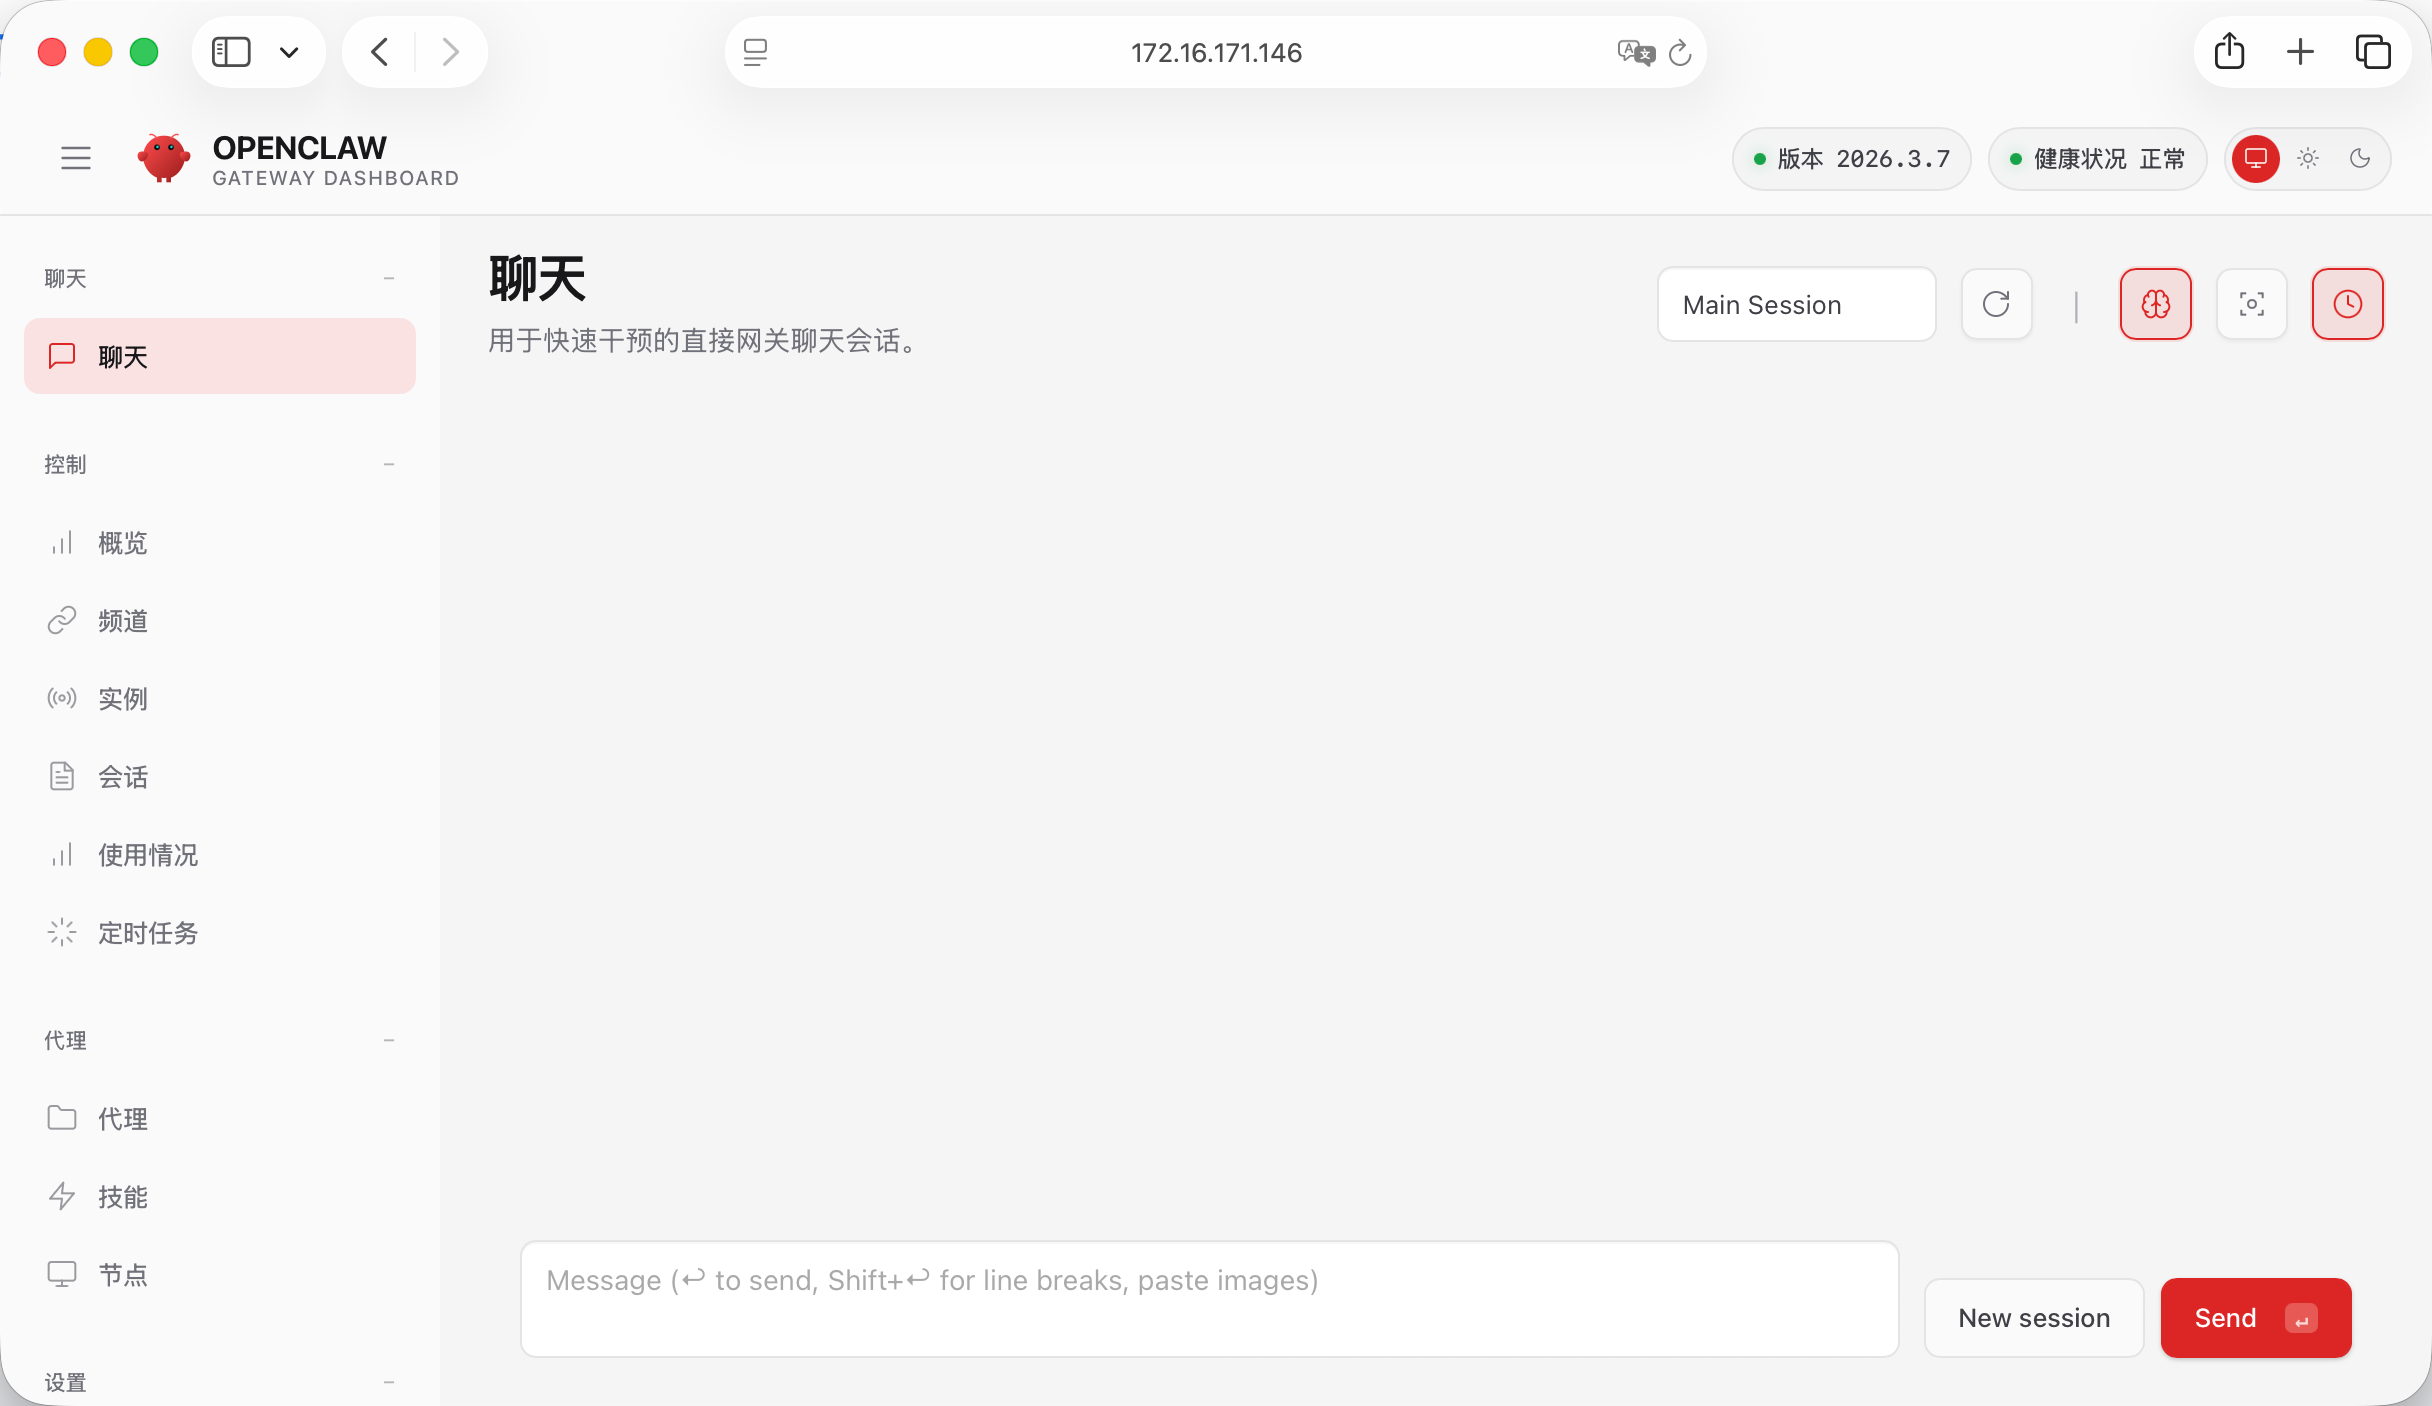Open Safari translate icon in address bar
The width and height of the screenshot is (2432, 1406).
pyautogui.click(x=1635, y=52)
